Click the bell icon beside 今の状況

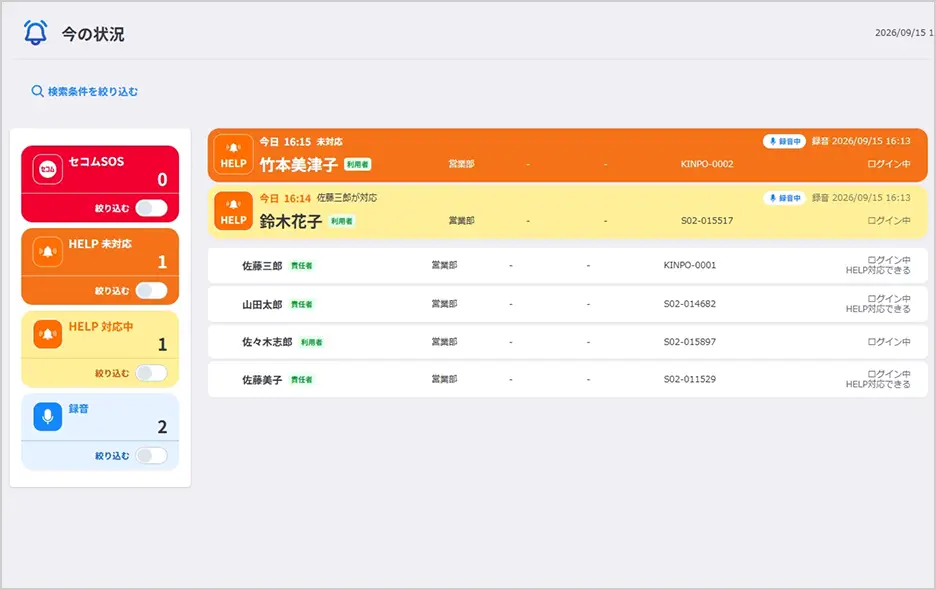[x=35, y=33]
